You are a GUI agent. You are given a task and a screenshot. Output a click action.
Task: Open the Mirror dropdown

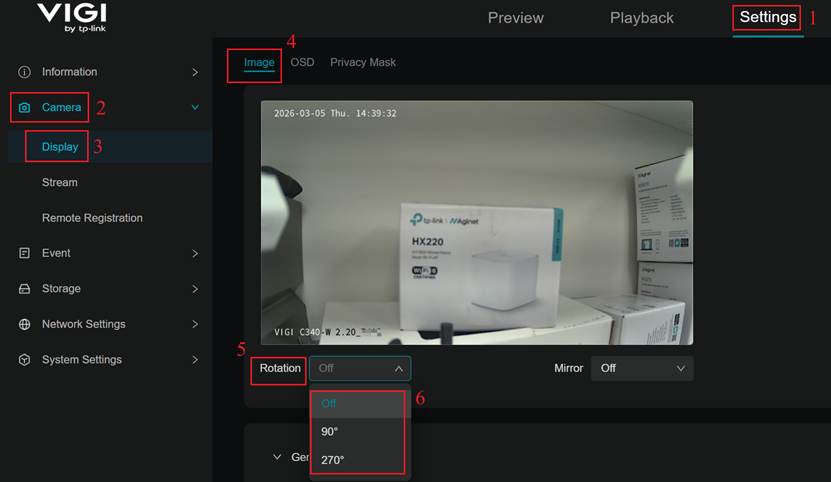pos(642,368)
